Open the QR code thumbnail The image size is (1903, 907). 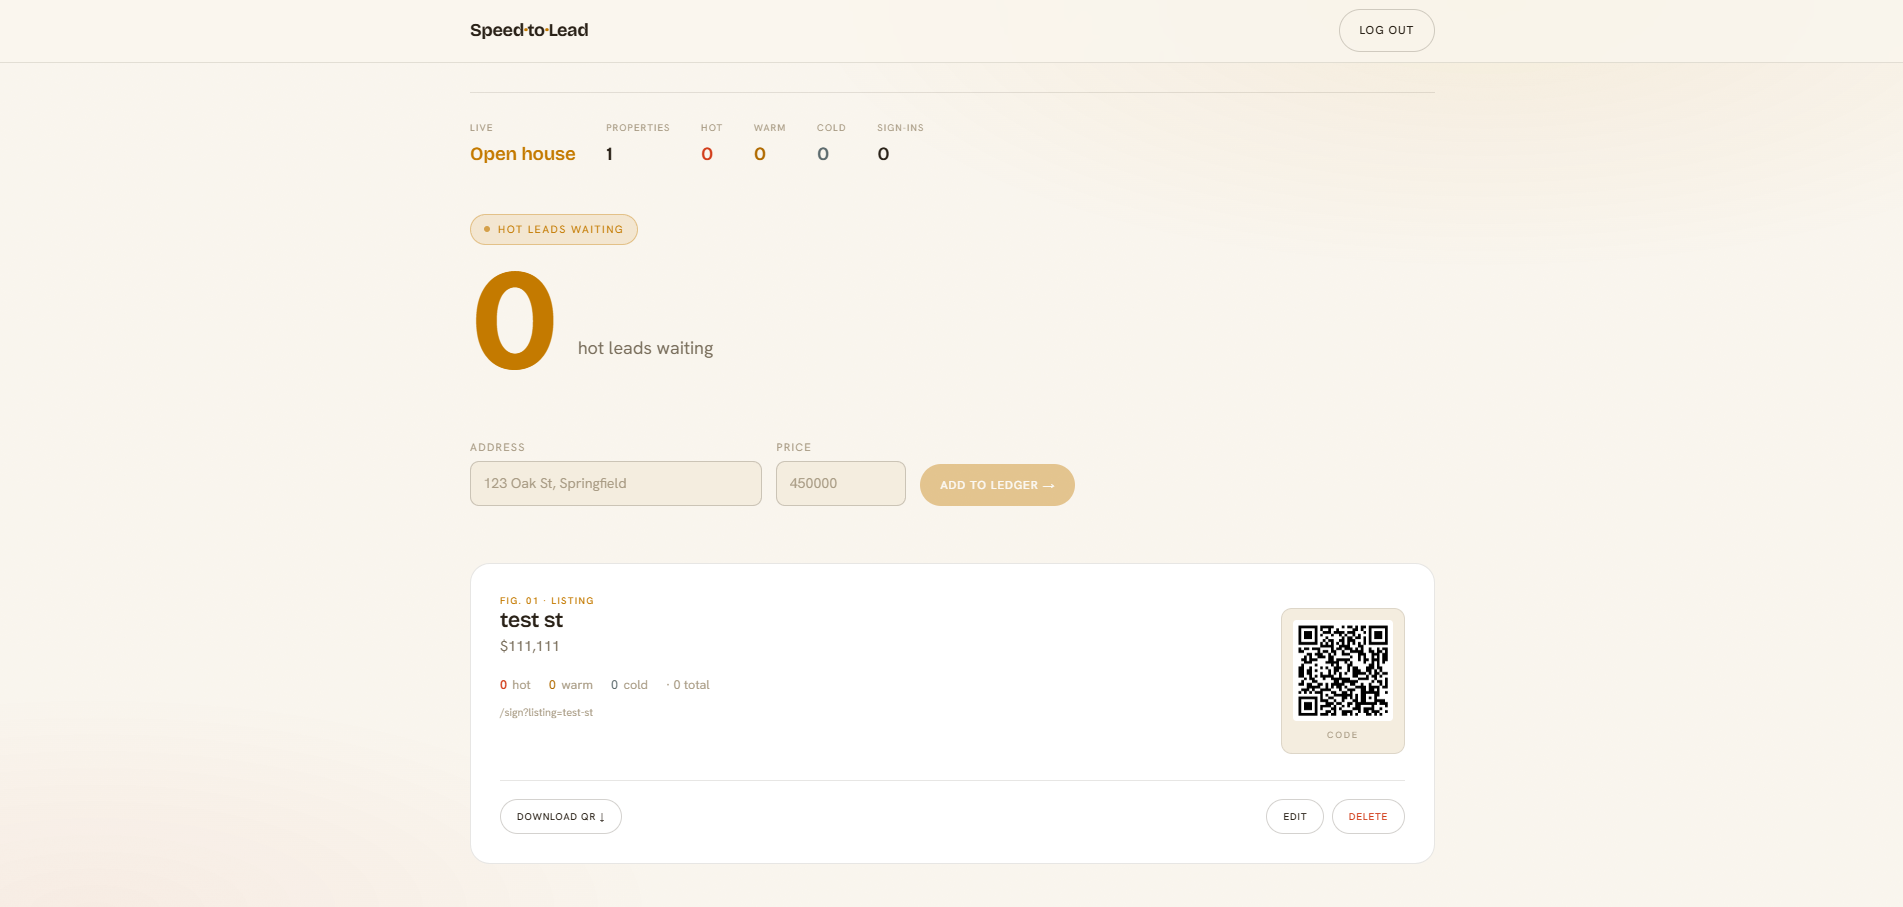tap(1343, 670)
